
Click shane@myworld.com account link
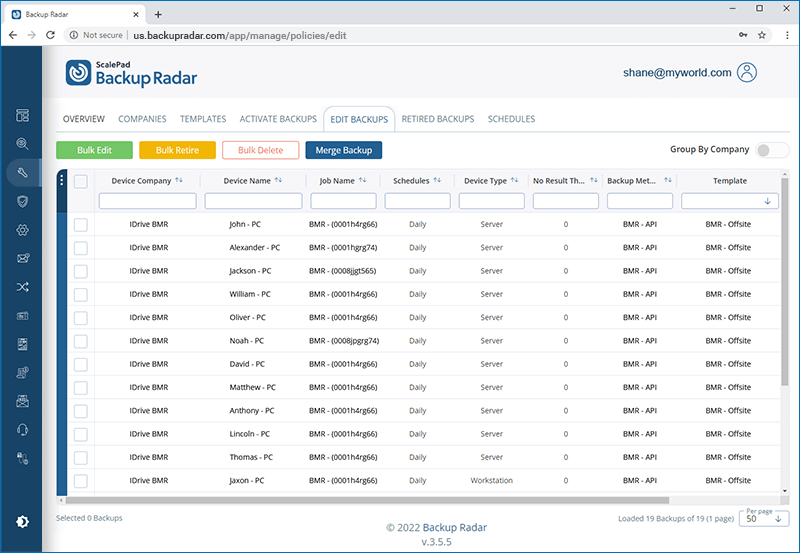pyautogui.click(x=677, y=72)
